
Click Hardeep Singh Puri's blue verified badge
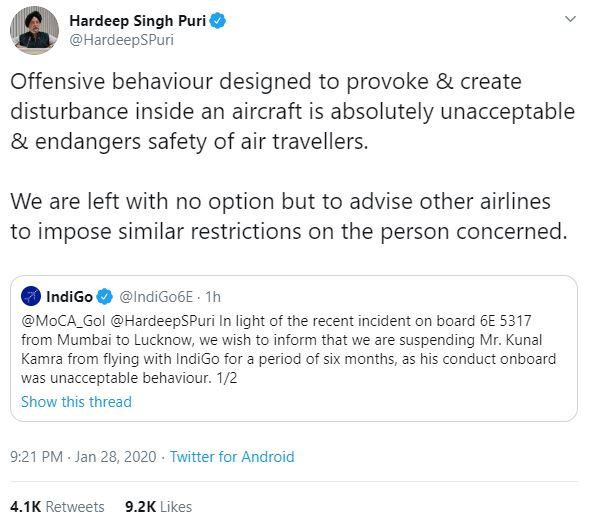pyautogui.click(x=218, y=20)
